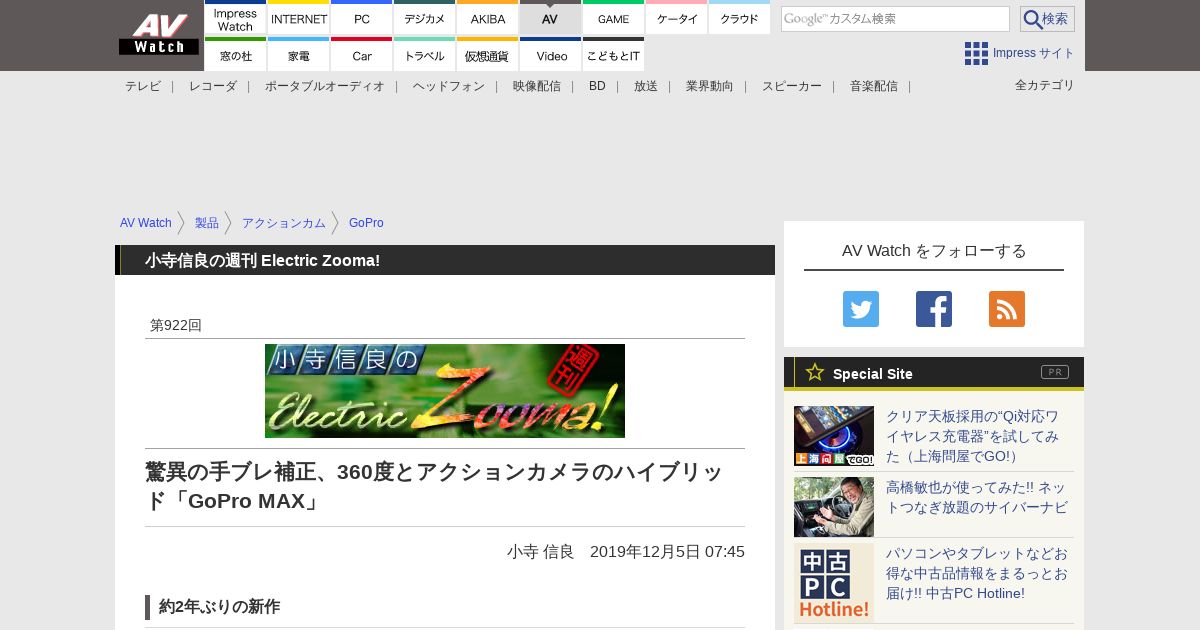
Task: Browse the スピーカー category
Action: pyautogui.click(x=792, y=86)
